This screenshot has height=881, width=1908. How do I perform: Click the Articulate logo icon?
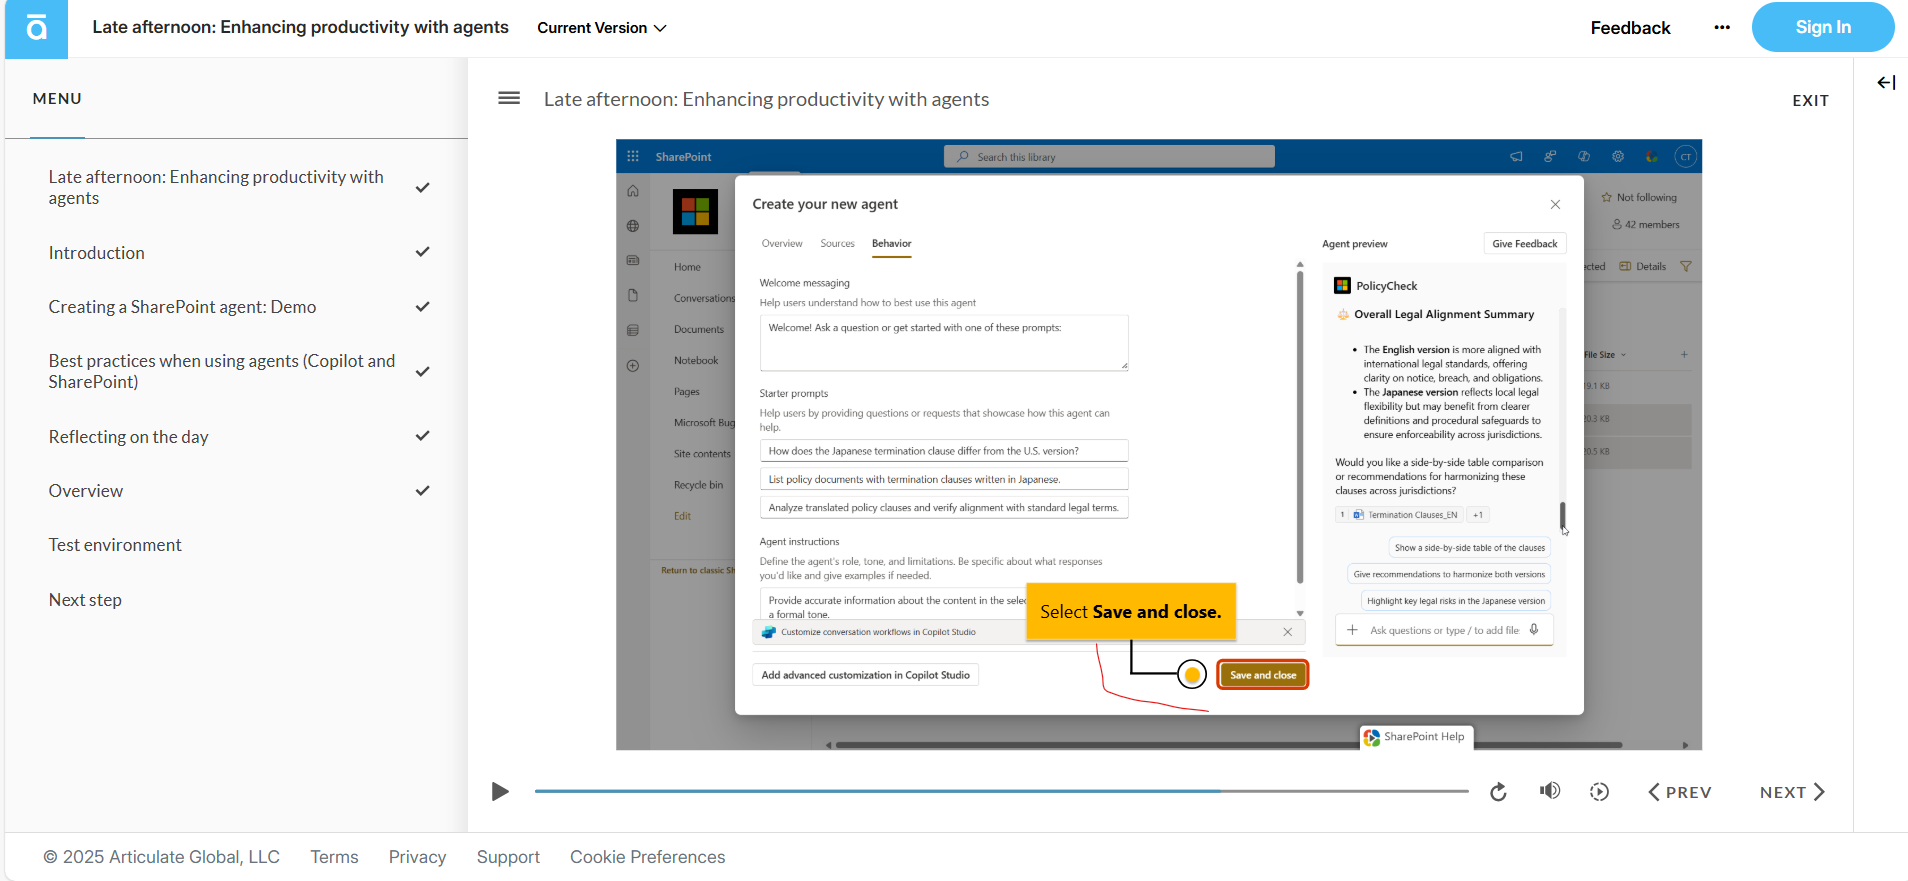pyautogui.click(x=36, y=28)
